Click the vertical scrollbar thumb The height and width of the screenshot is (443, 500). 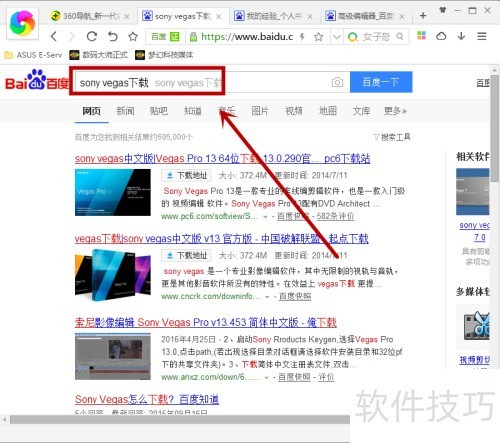[x=495, y=128]
